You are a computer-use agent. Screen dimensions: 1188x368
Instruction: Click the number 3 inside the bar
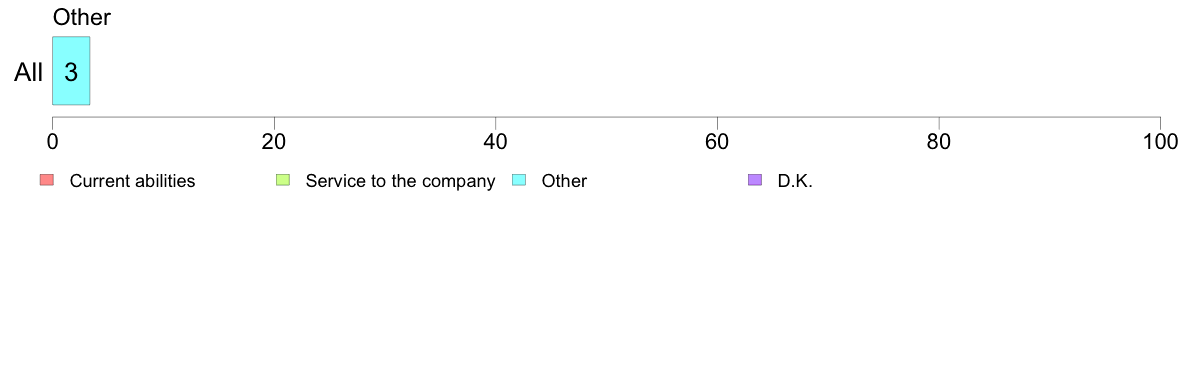71,73
